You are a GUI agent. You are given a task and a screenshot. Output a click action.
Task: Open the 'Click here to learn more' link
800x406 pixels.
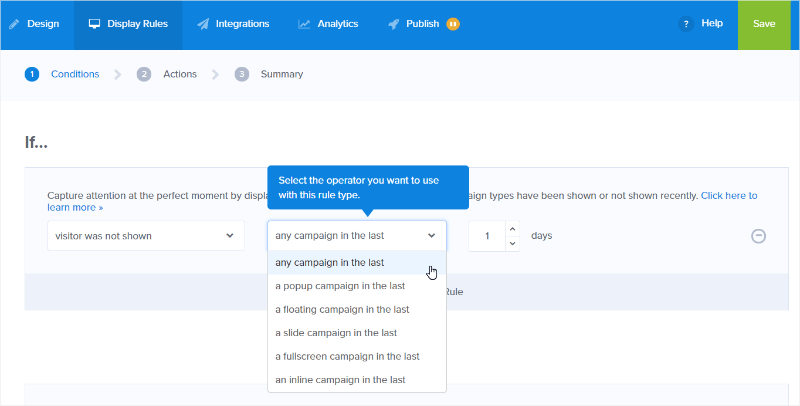(729, 196)
